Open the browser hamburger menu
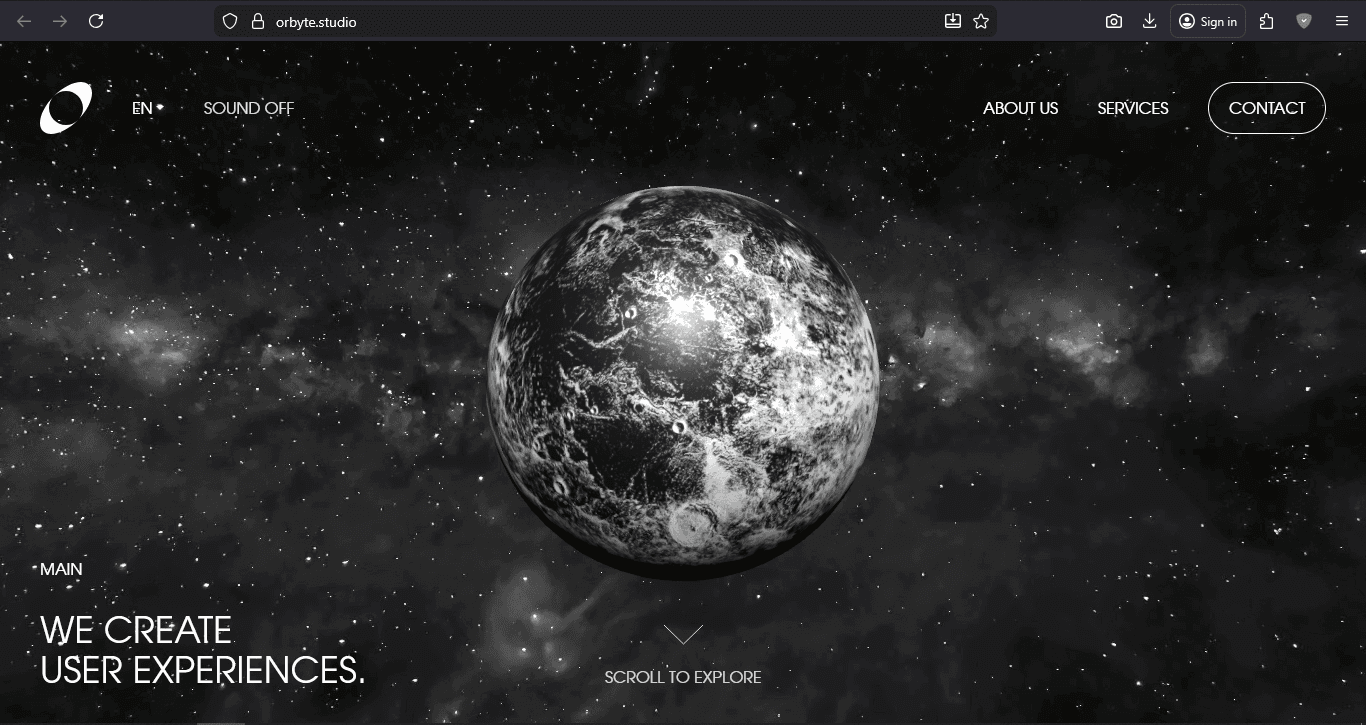This screenshot has height=725, width=1366. pyautogui.click(x=1343, y=21)
